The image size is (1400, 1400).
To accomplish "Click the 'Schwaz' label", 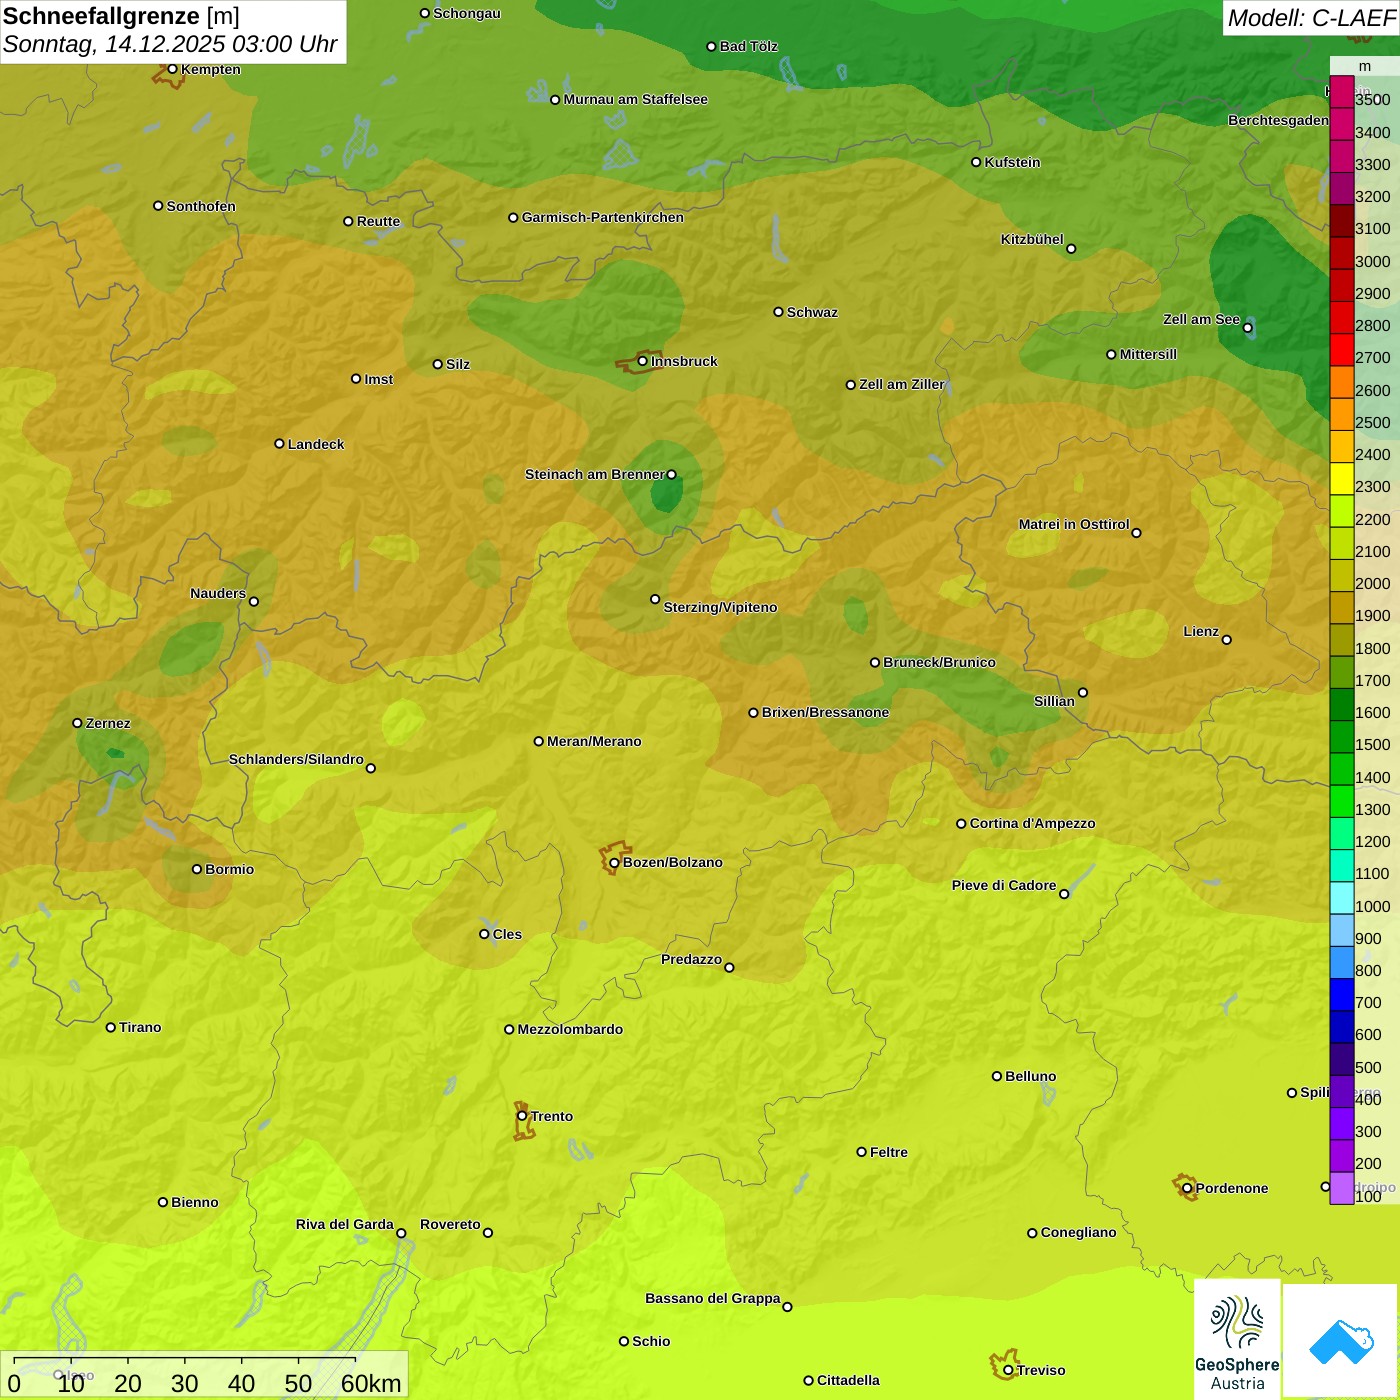I will (x=812, y=312).
